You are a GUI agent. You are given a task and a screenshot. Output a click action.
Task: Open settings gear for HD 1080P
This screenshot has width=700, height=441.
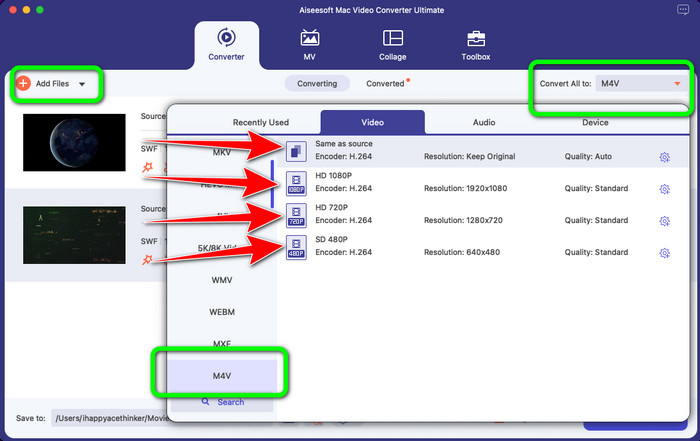coord(664,189)
